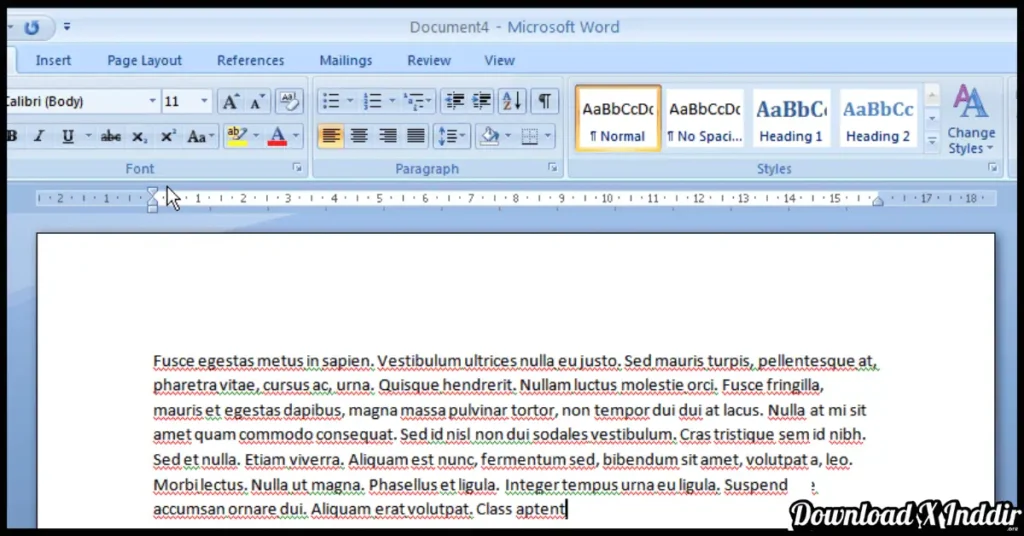Expand the styles gallery More button
Screen dimensions: 1024x536
932,141
